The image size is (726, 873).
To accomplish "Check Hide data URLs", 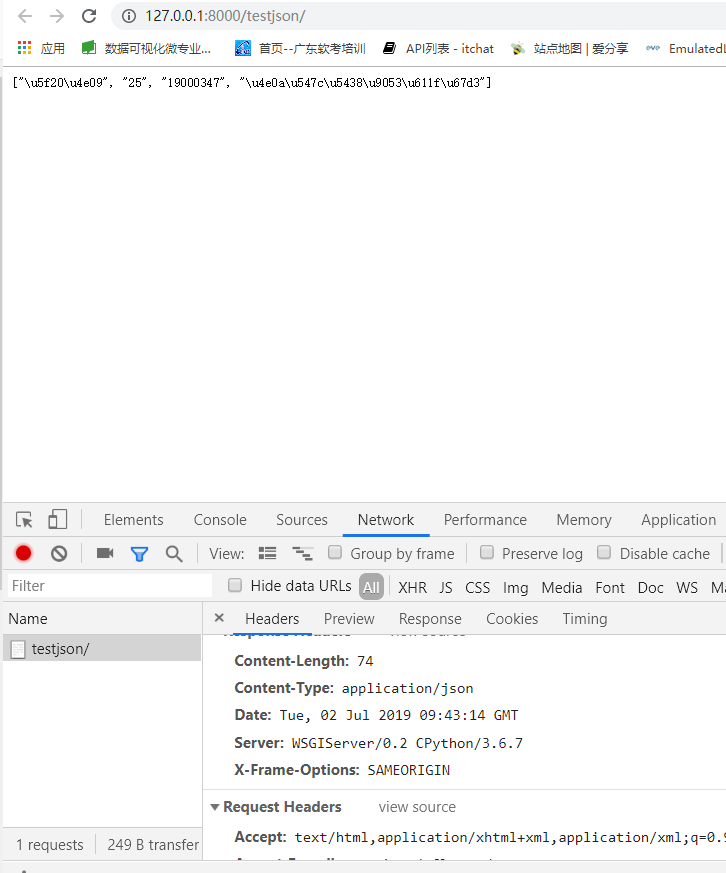I will [x=235, y=585].
